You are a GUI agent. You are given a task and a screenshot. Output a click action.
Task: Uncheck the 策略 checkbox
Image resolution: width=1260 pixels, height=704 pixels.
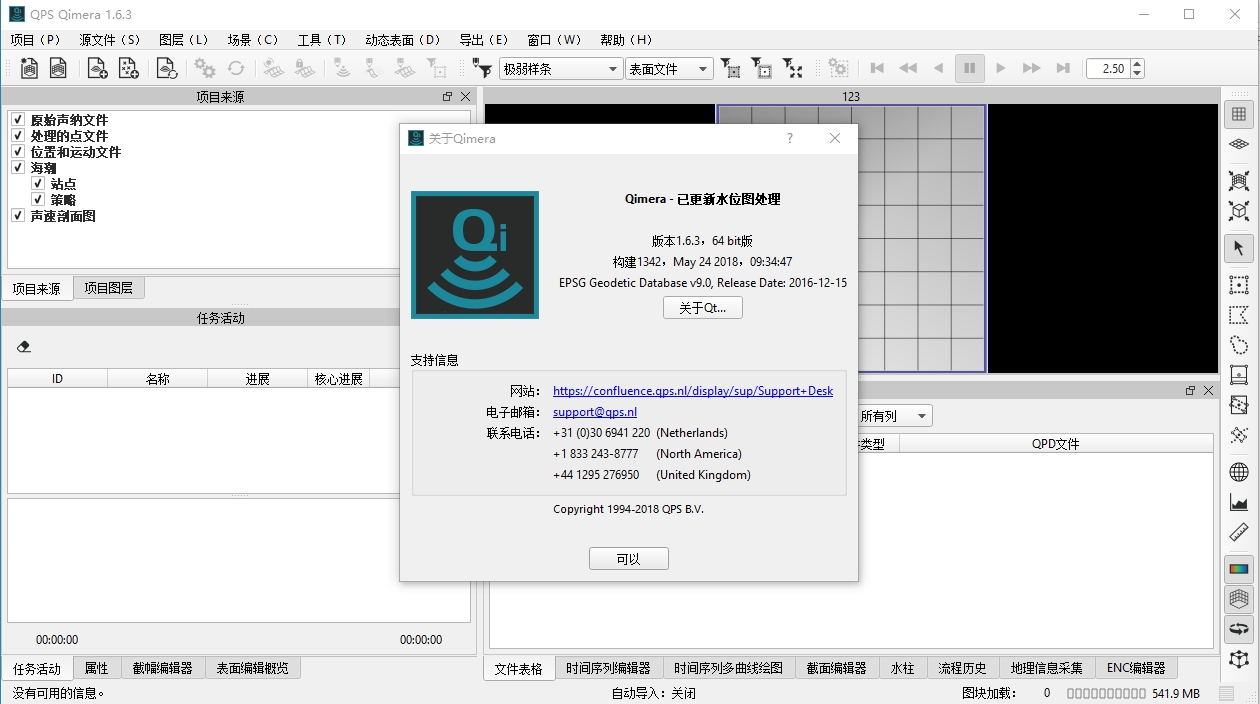point(38,200)
